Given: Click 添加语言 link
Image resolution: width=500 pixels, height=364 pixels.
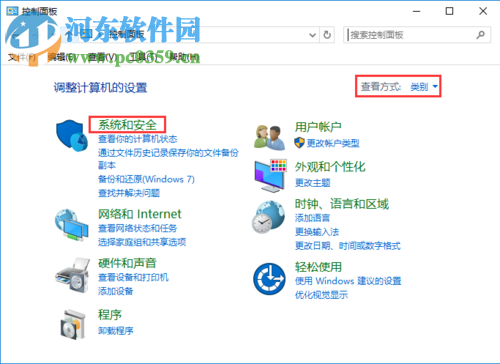Looking at the screenshot, I should [x=313, y=218].
